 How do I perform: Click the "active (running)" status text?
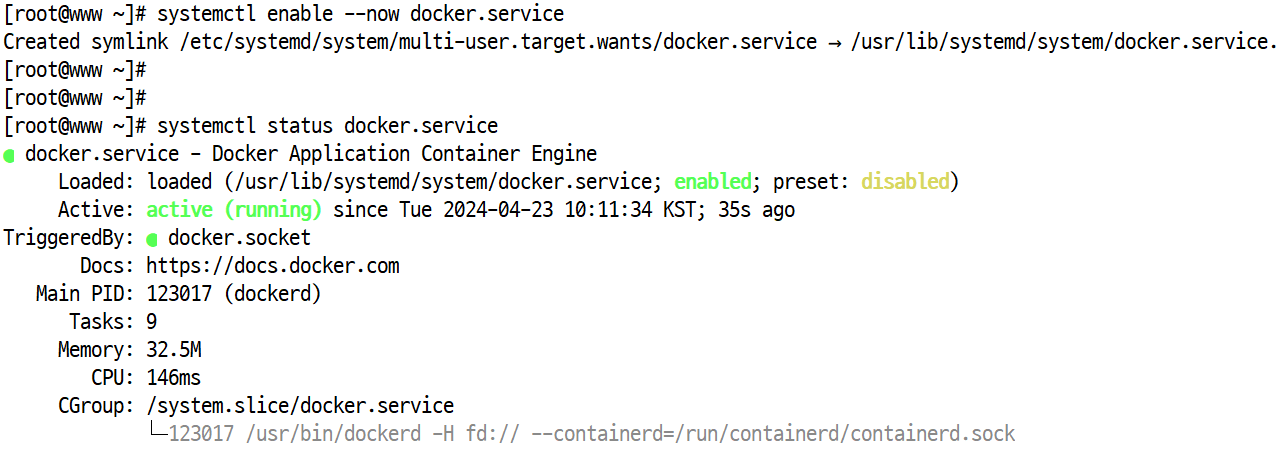(234, 210)
